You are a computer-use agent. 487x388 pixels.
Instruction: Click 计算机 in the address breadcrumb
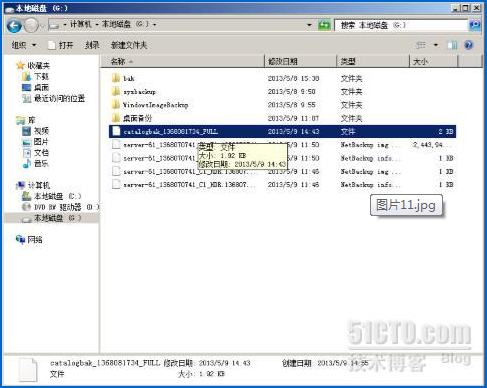pyautogui.click(x=80, y=24)
